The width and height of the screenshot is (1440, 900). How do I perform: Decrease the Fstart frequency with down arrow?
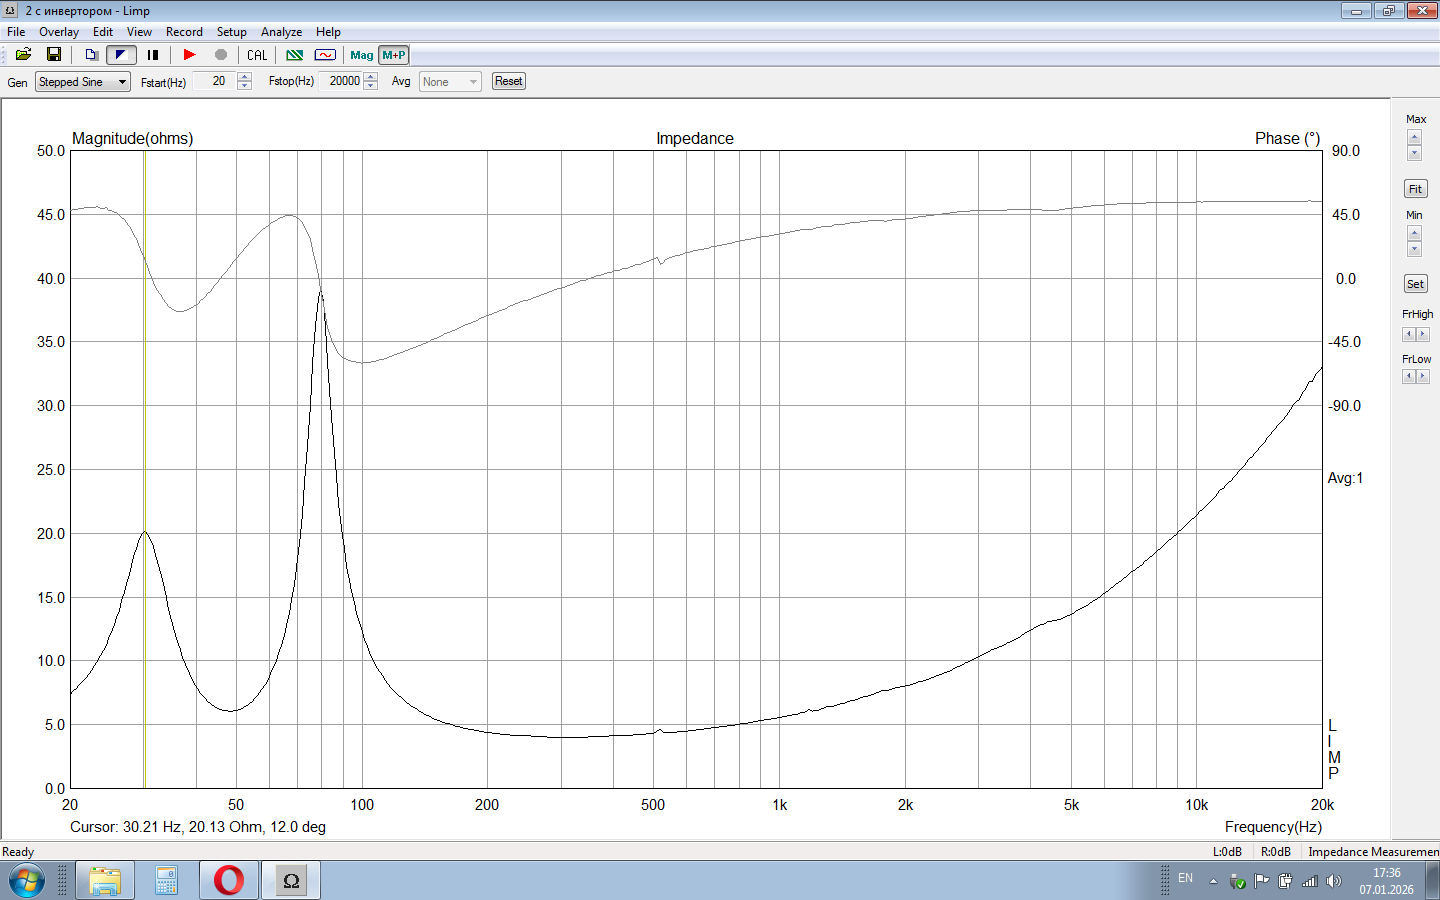tap(245, 86)
